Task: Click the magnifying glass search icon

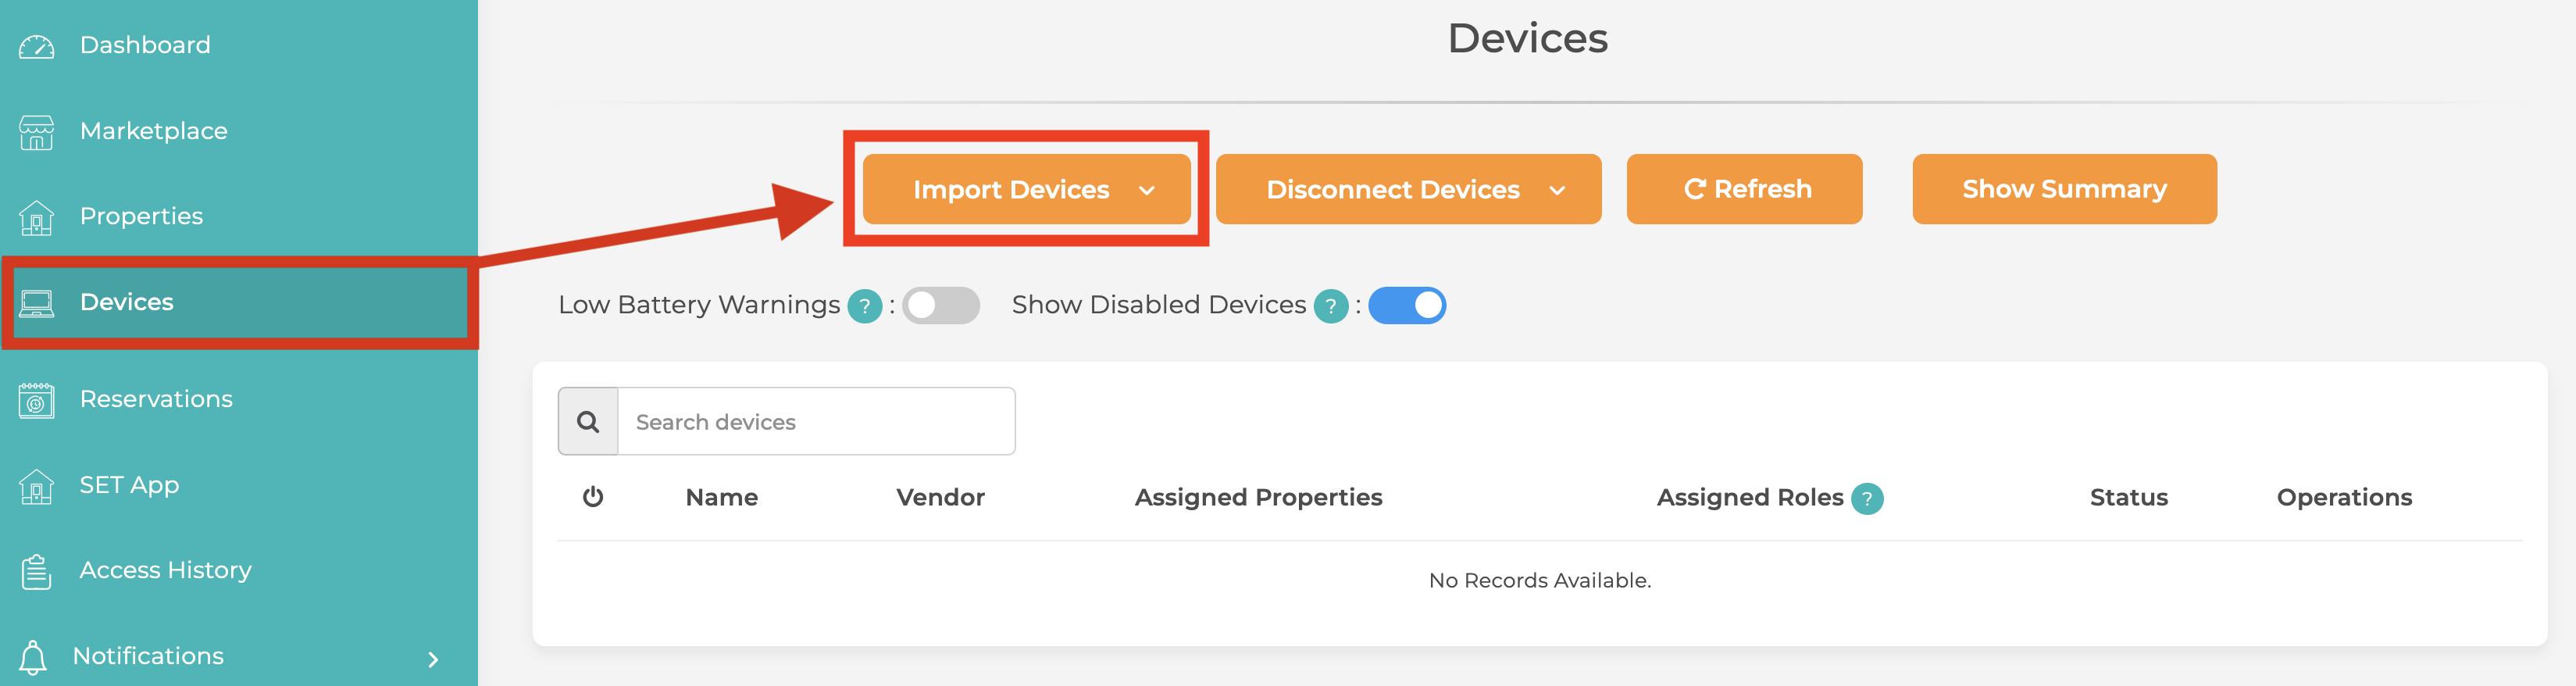Action: pos(588,422)
